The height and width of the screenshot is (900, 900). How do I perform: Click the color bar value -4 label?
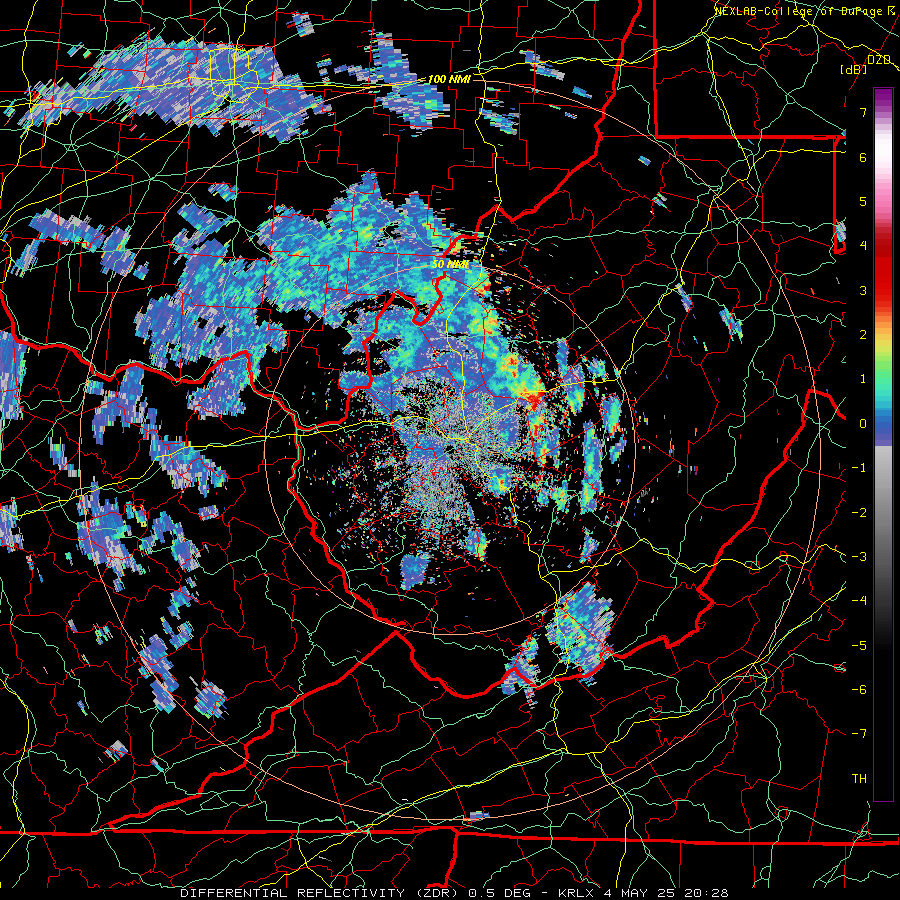[859, 601]
